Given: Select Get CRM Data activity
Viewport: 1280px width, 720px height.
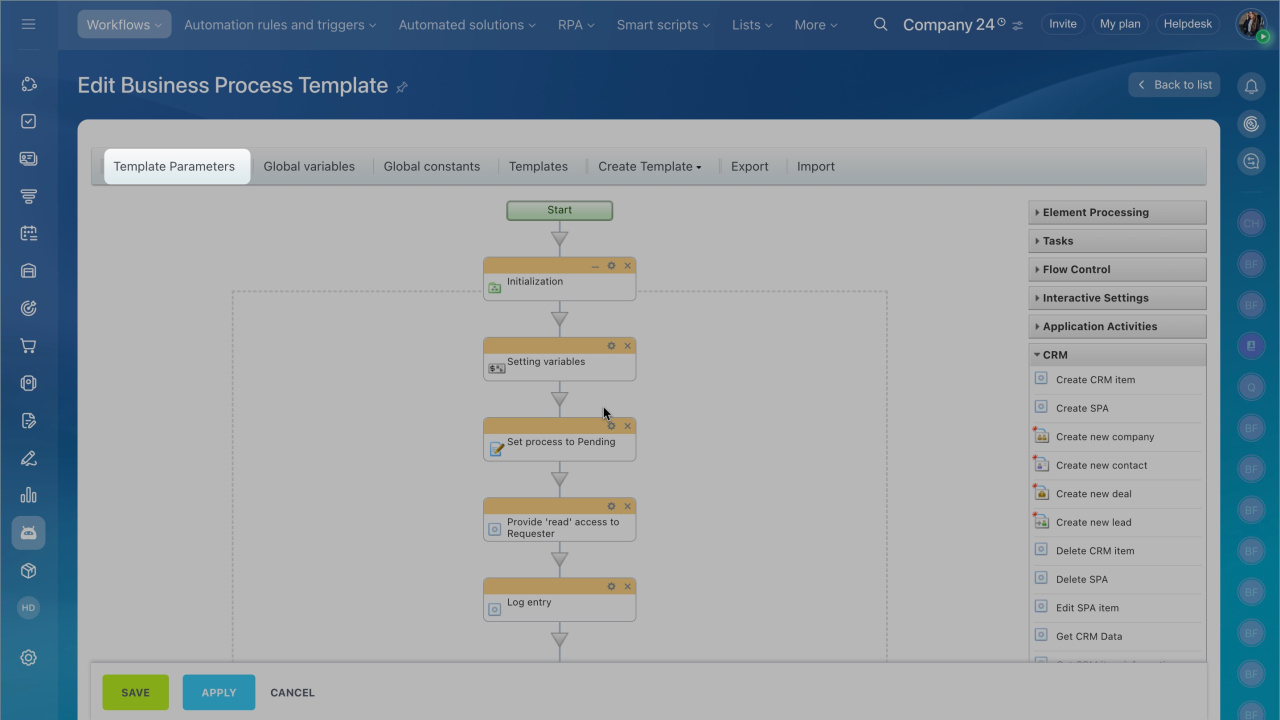Looking at the screenshot, I should [1088, 636].
